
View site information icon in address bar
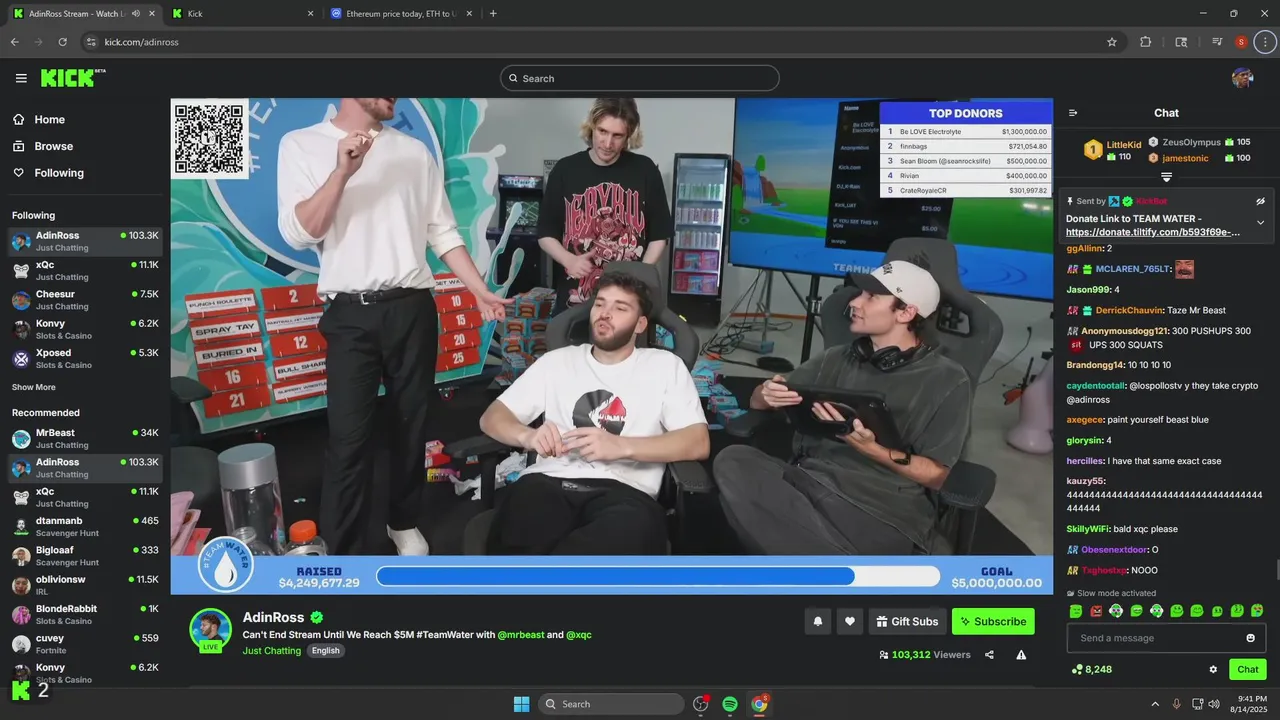(91, 42)
